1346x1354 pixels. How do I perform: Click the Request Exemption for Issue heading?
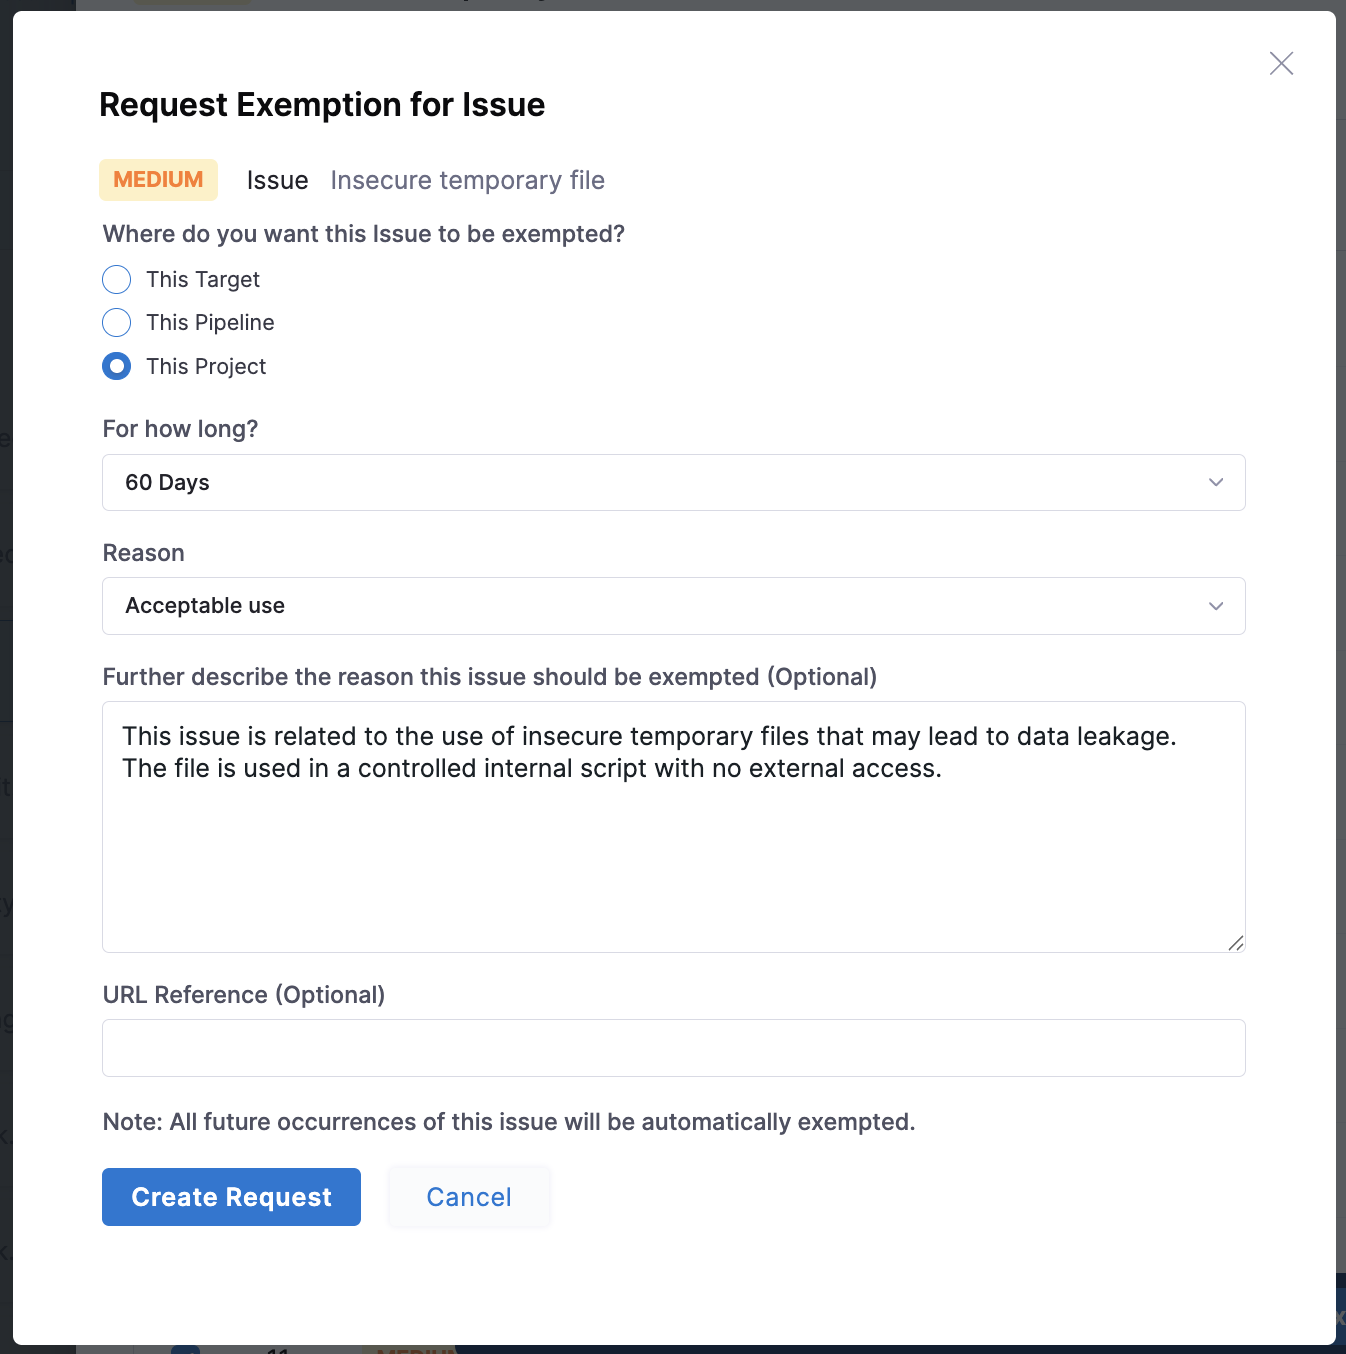[322, 105]
